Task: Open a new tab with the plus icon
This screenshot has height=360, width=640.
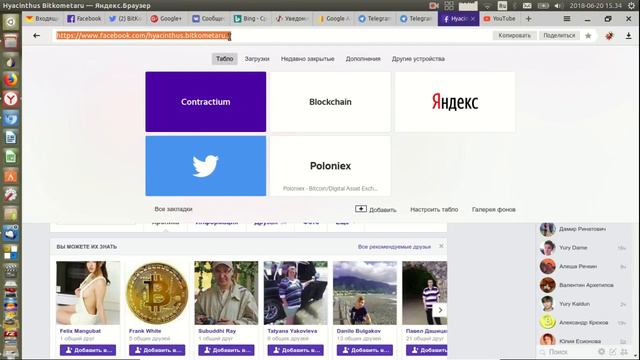Action: click(529, 19)
